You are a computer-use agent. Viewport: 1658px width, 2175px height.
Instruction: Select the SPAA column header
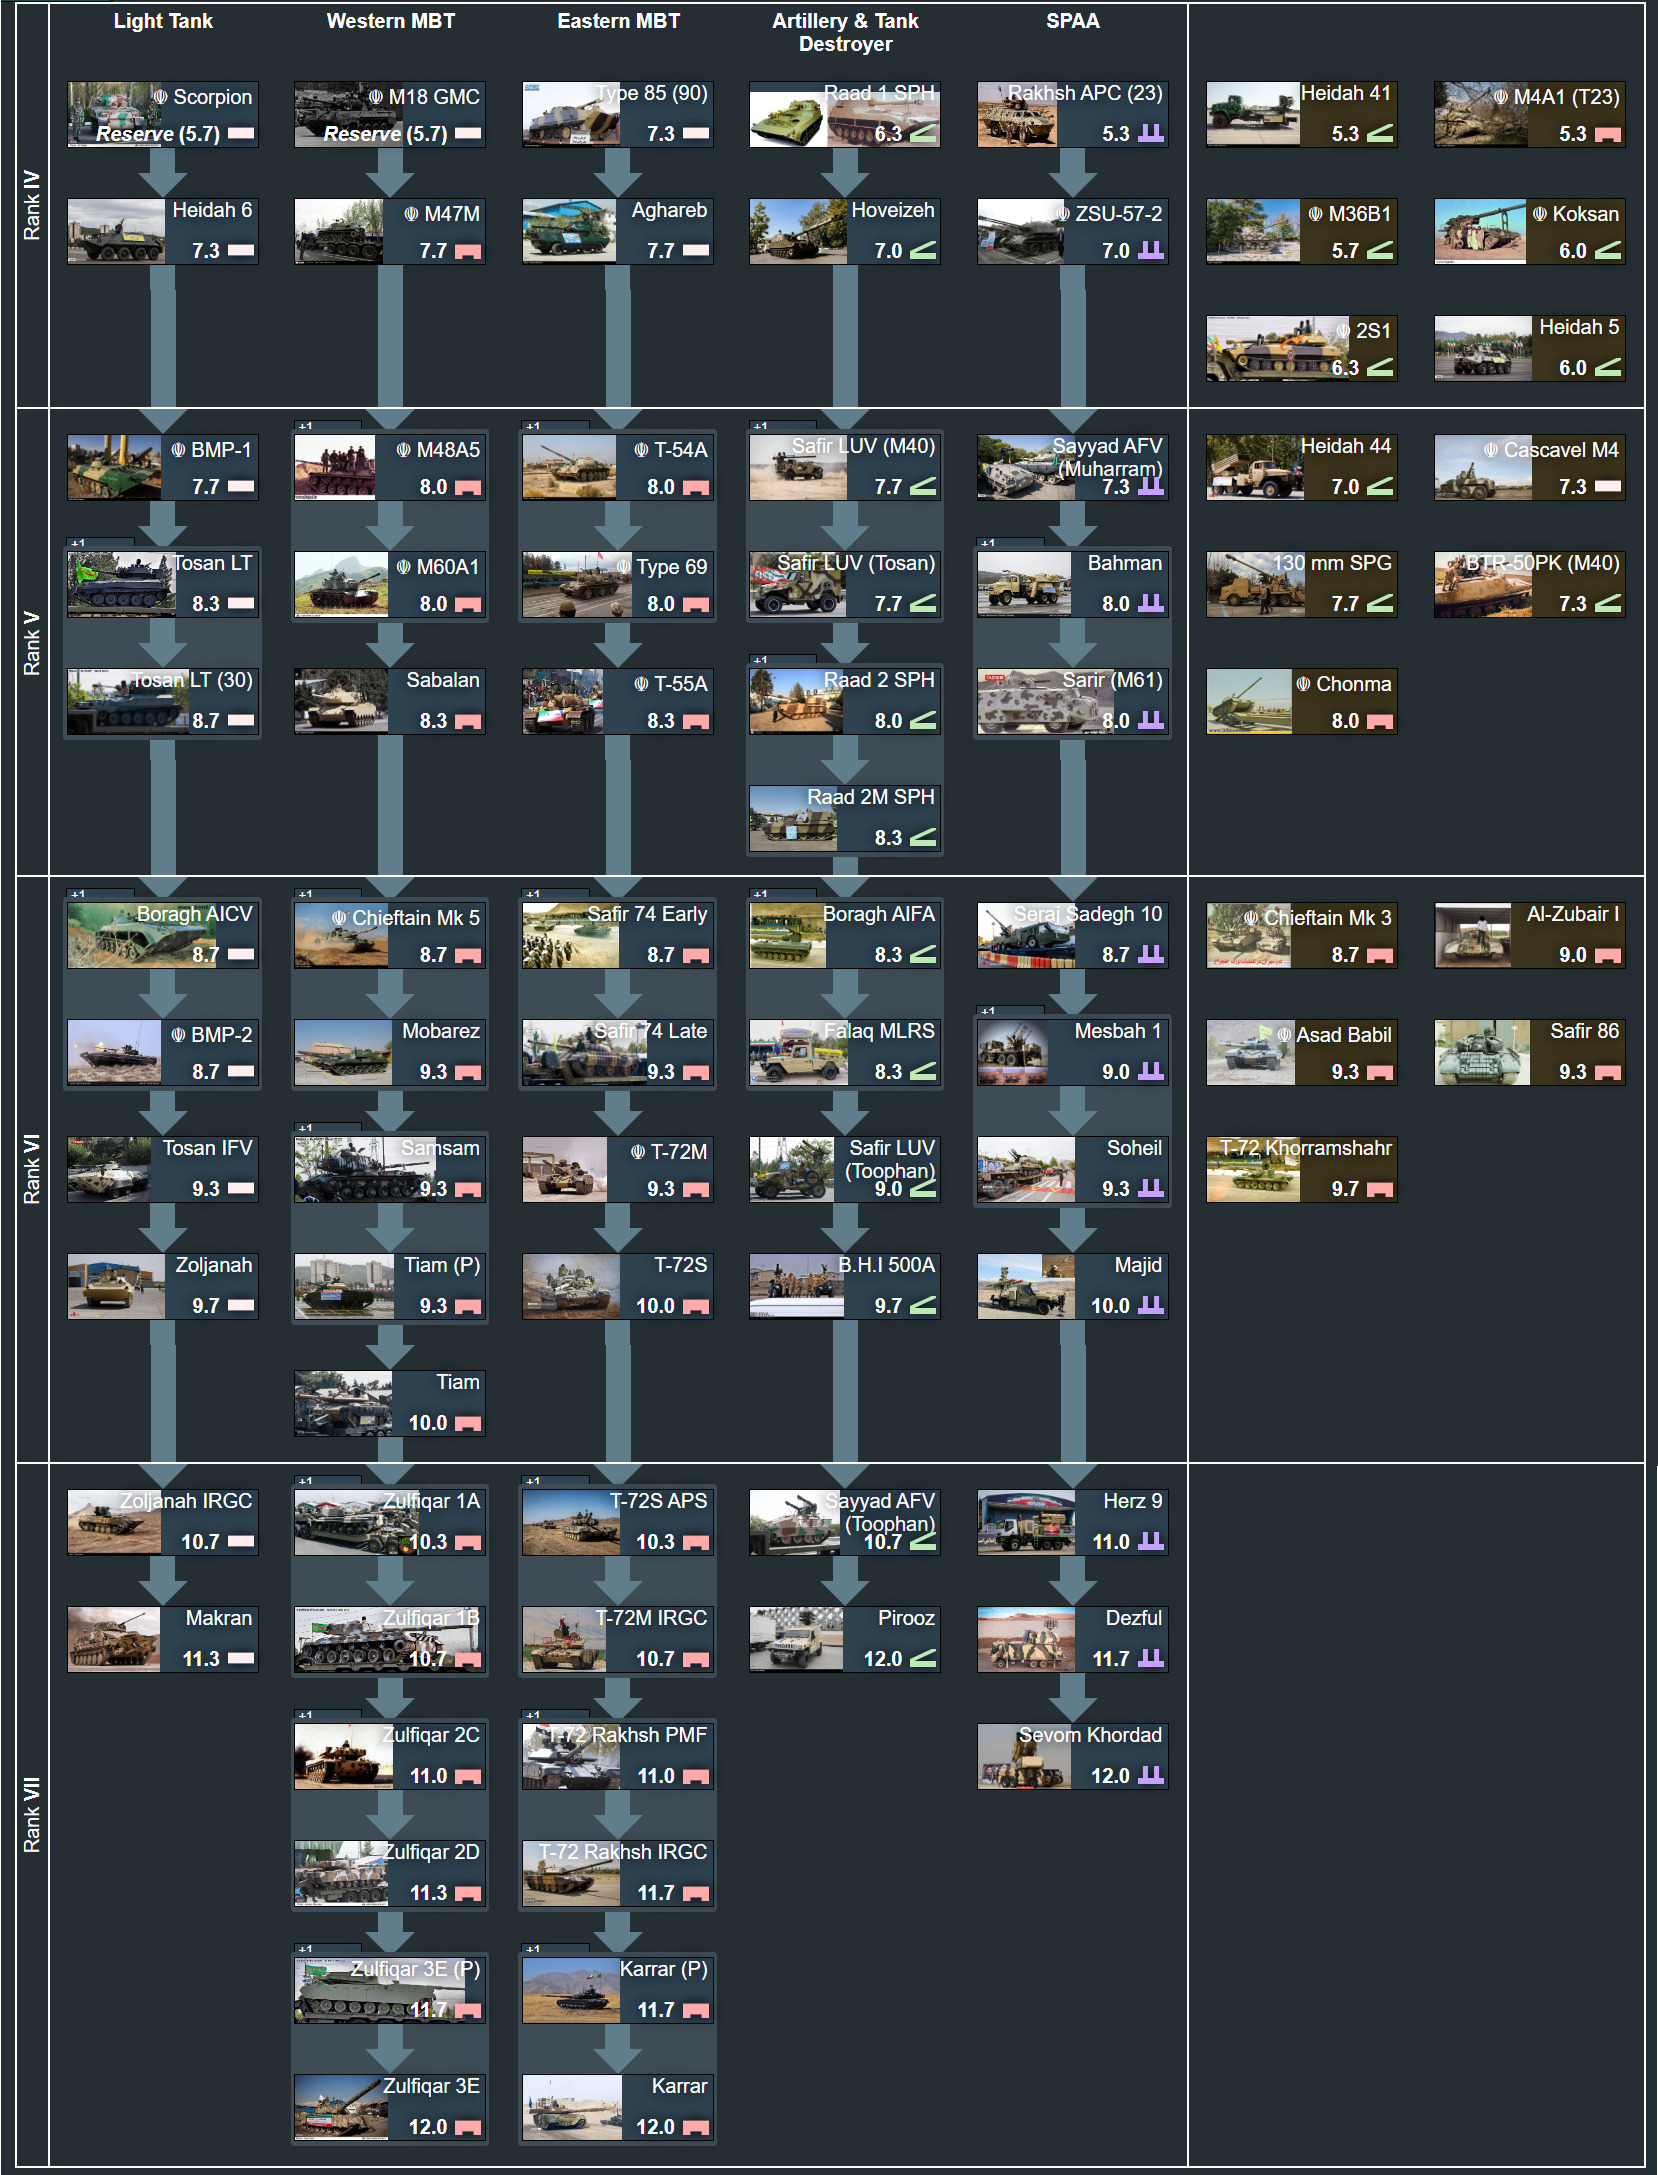click(x=1073, y=21)
